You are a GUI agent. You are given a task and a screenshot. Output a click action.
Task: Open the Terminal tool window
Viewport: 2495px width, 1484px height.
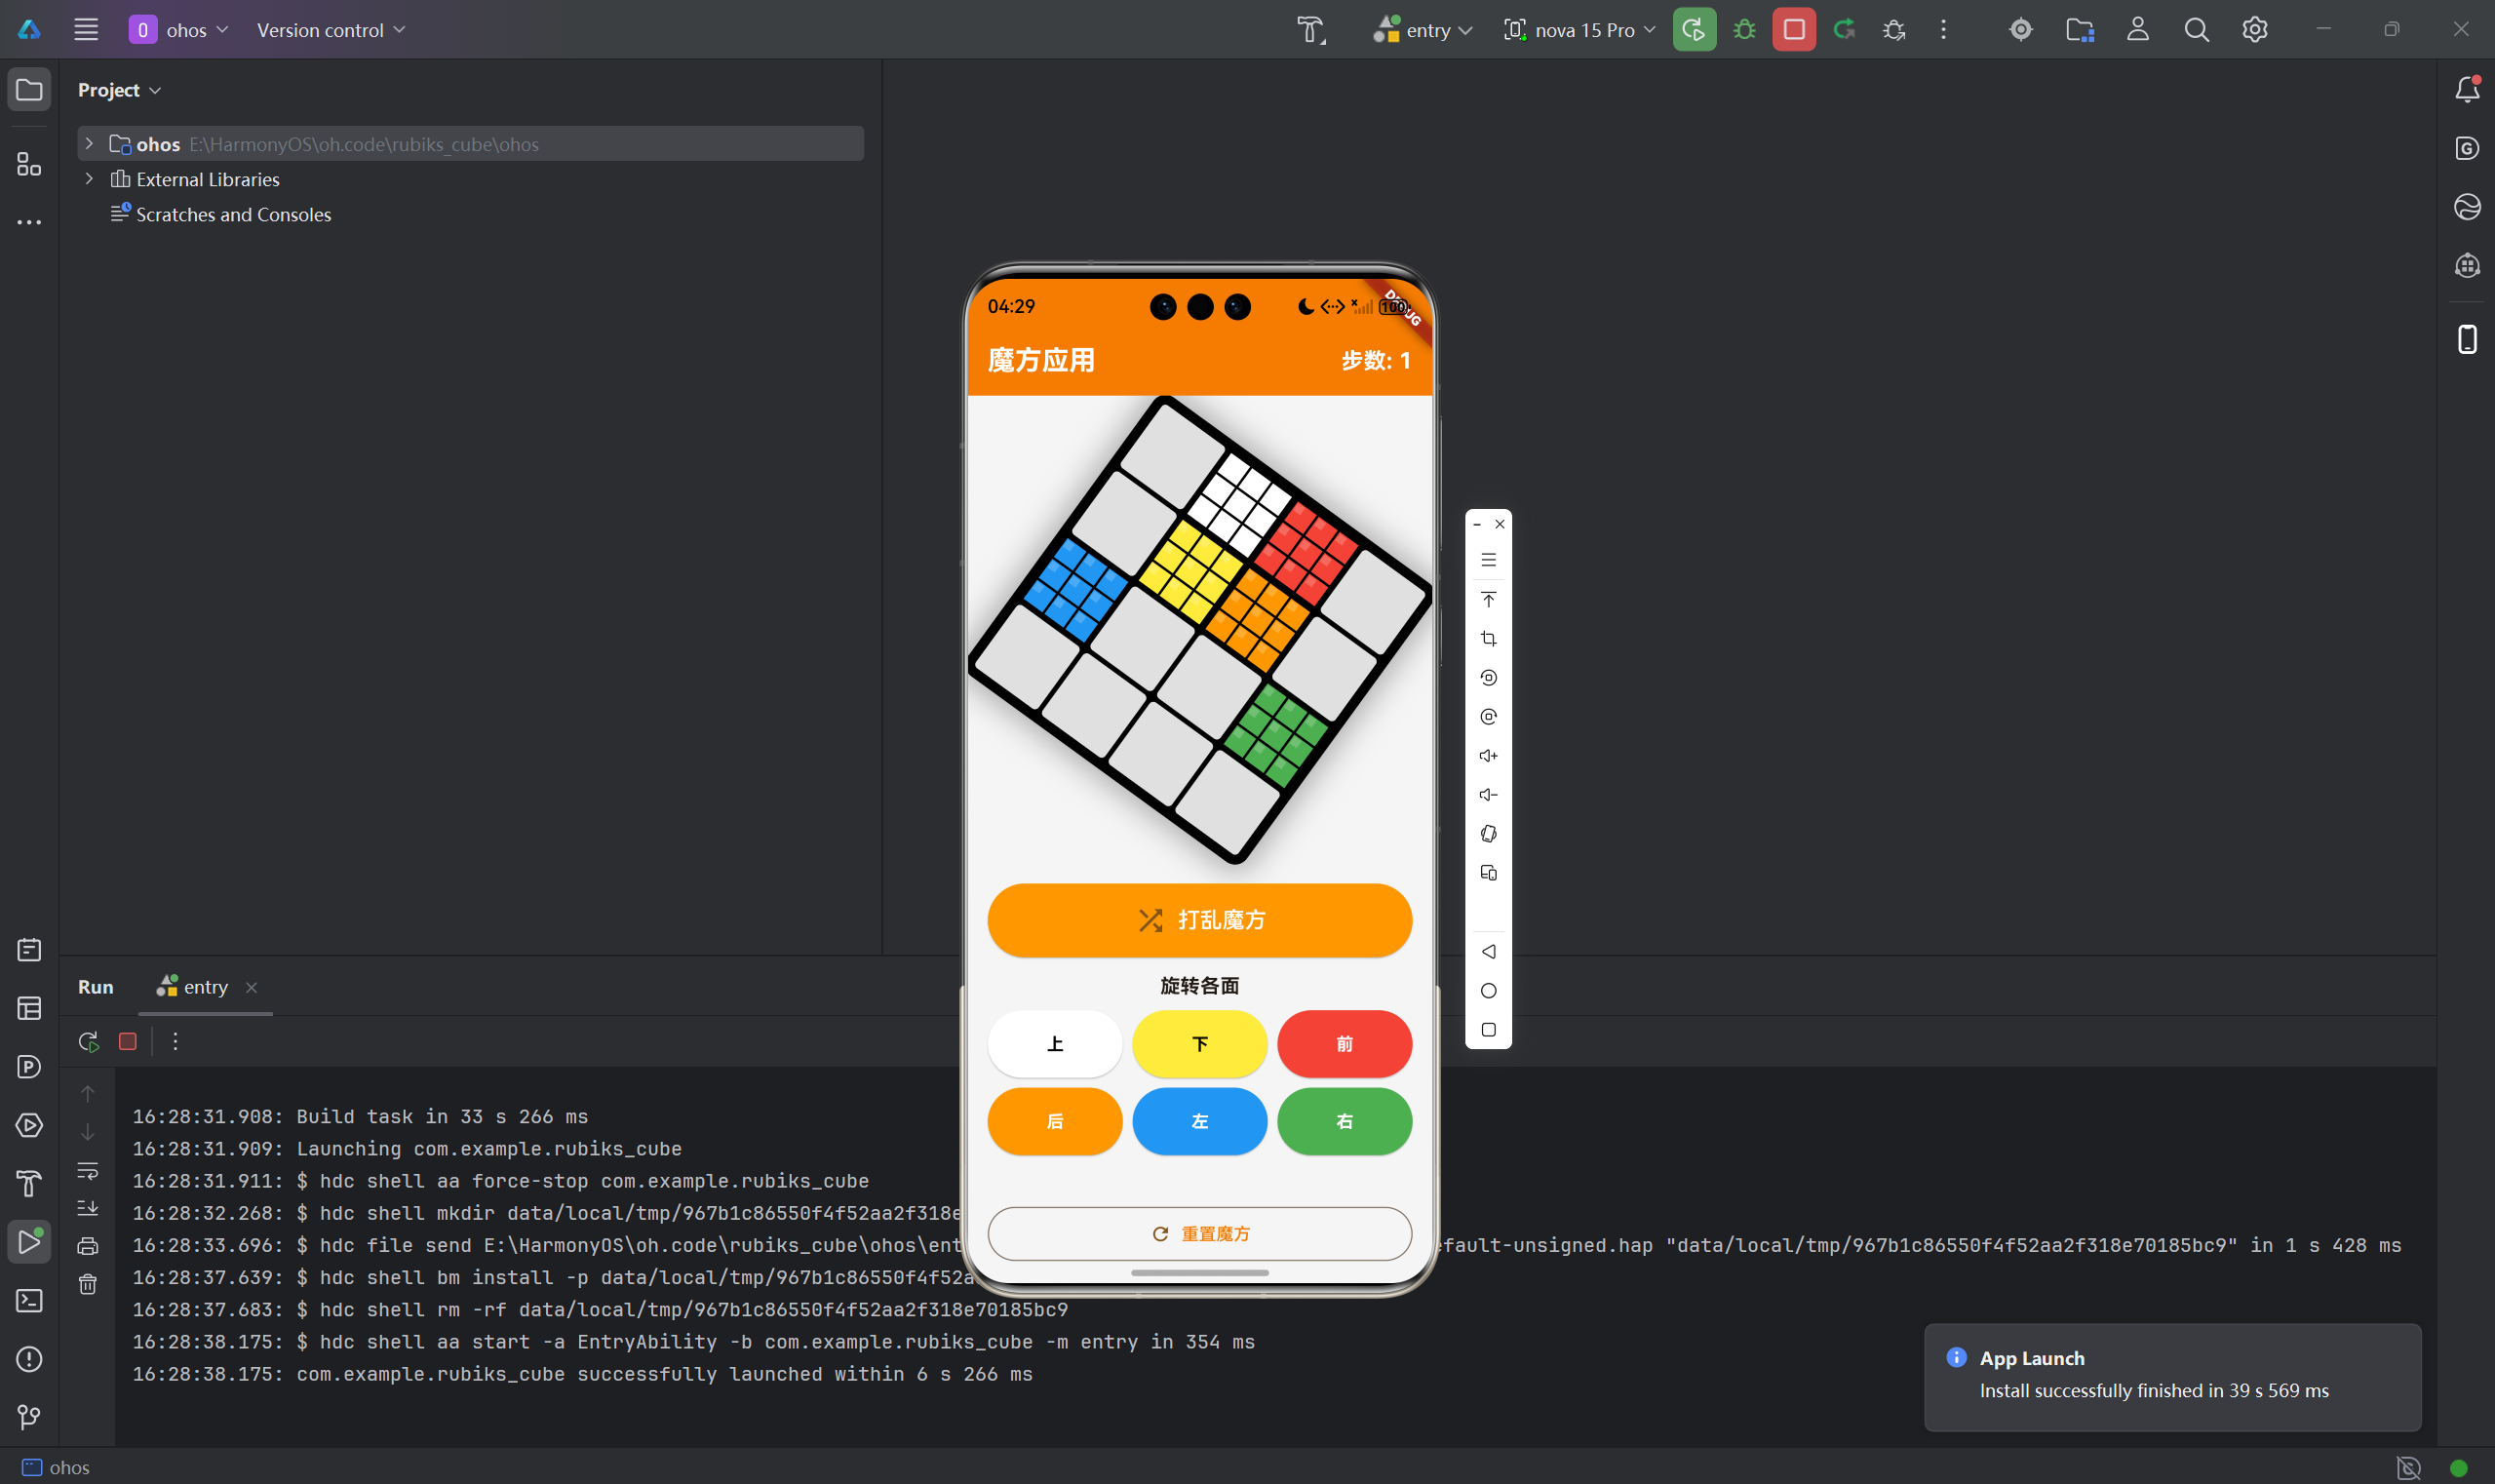tap(29, 1300)
